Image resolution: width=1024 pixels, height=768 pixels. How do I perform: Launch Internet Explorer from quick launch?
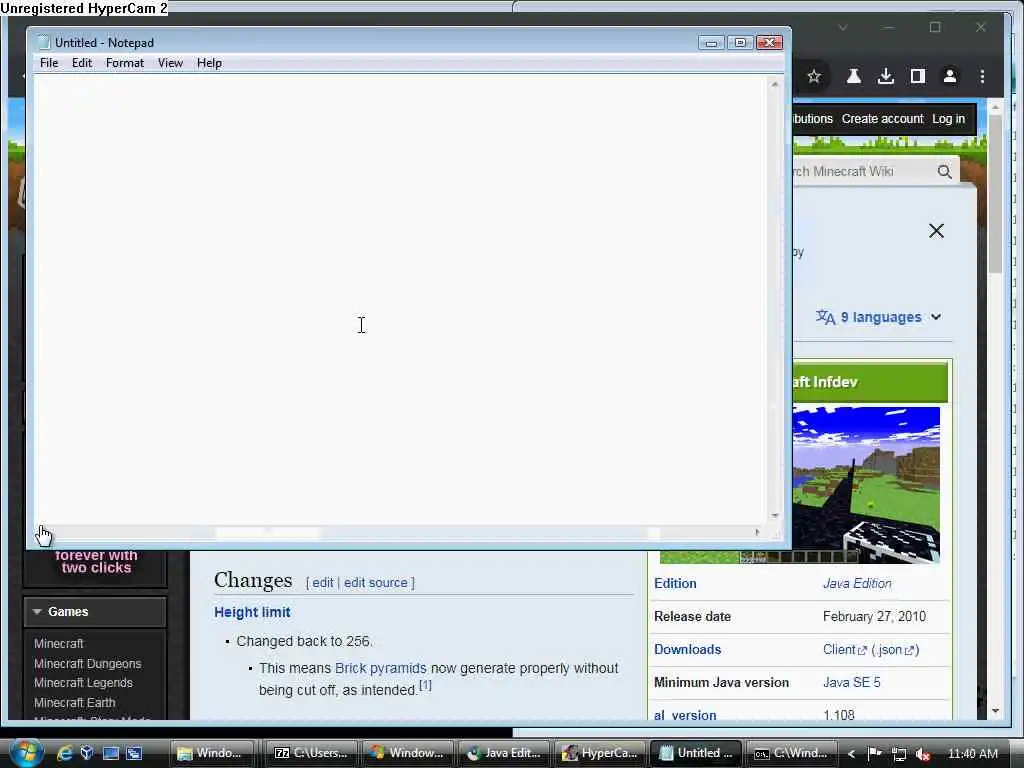click(64, 753)
